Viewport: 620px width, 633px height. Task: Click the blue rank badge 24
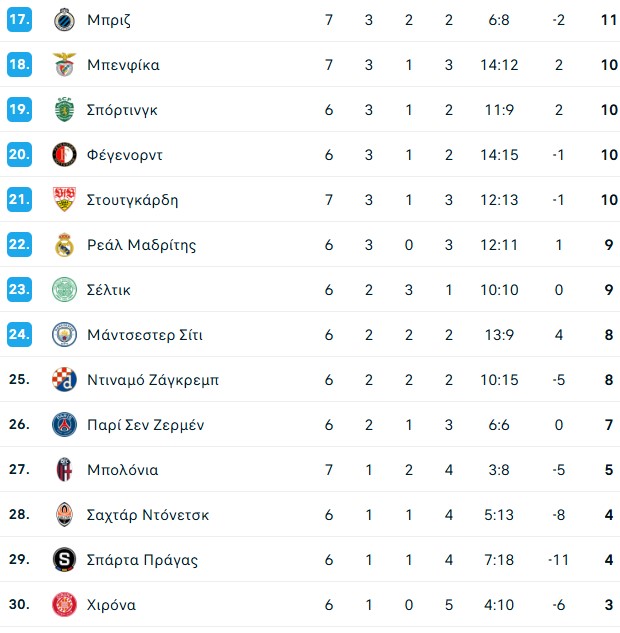19,334
